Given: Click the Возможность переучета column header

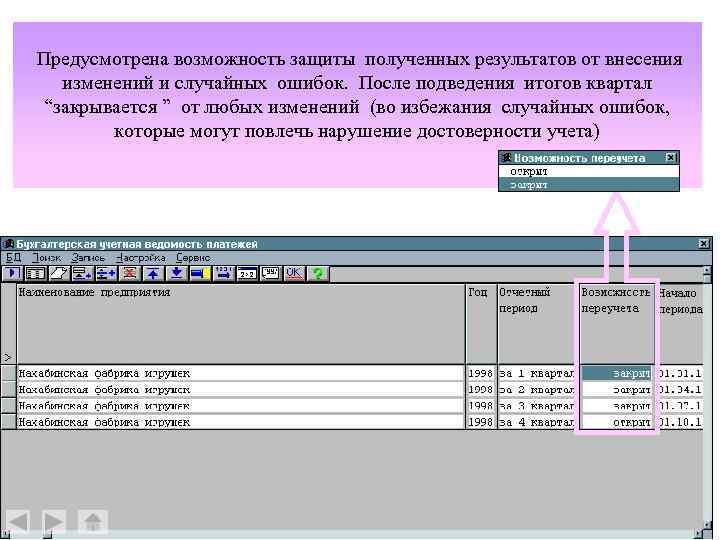Looking at the screenshot, I should click(617, 324).
